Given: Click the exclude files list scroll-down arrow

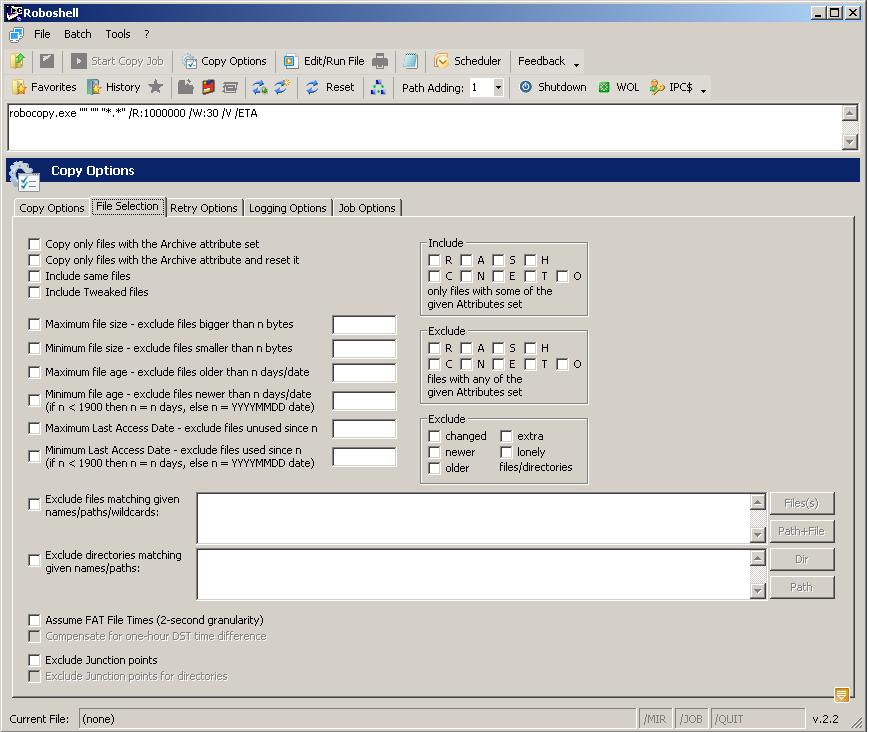Looking at the screenshot, I should click(758, 535).
